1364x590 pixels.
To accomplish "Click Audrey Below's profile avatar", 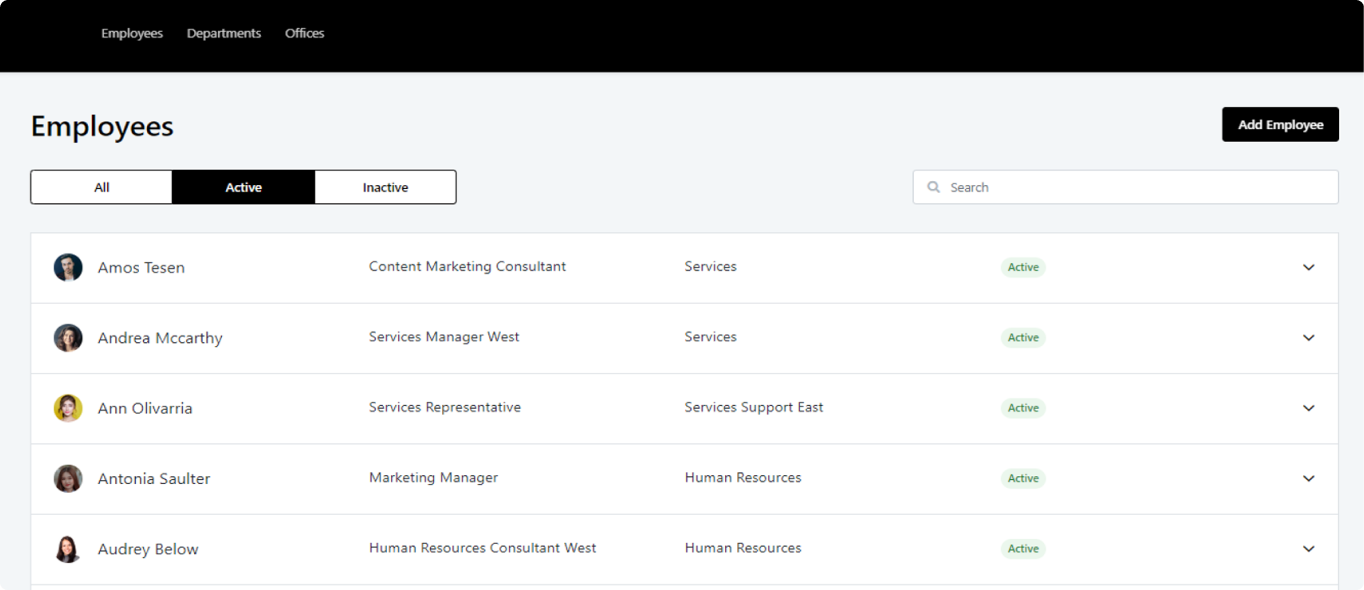I will pyautogui.click(x=68, y=549).
